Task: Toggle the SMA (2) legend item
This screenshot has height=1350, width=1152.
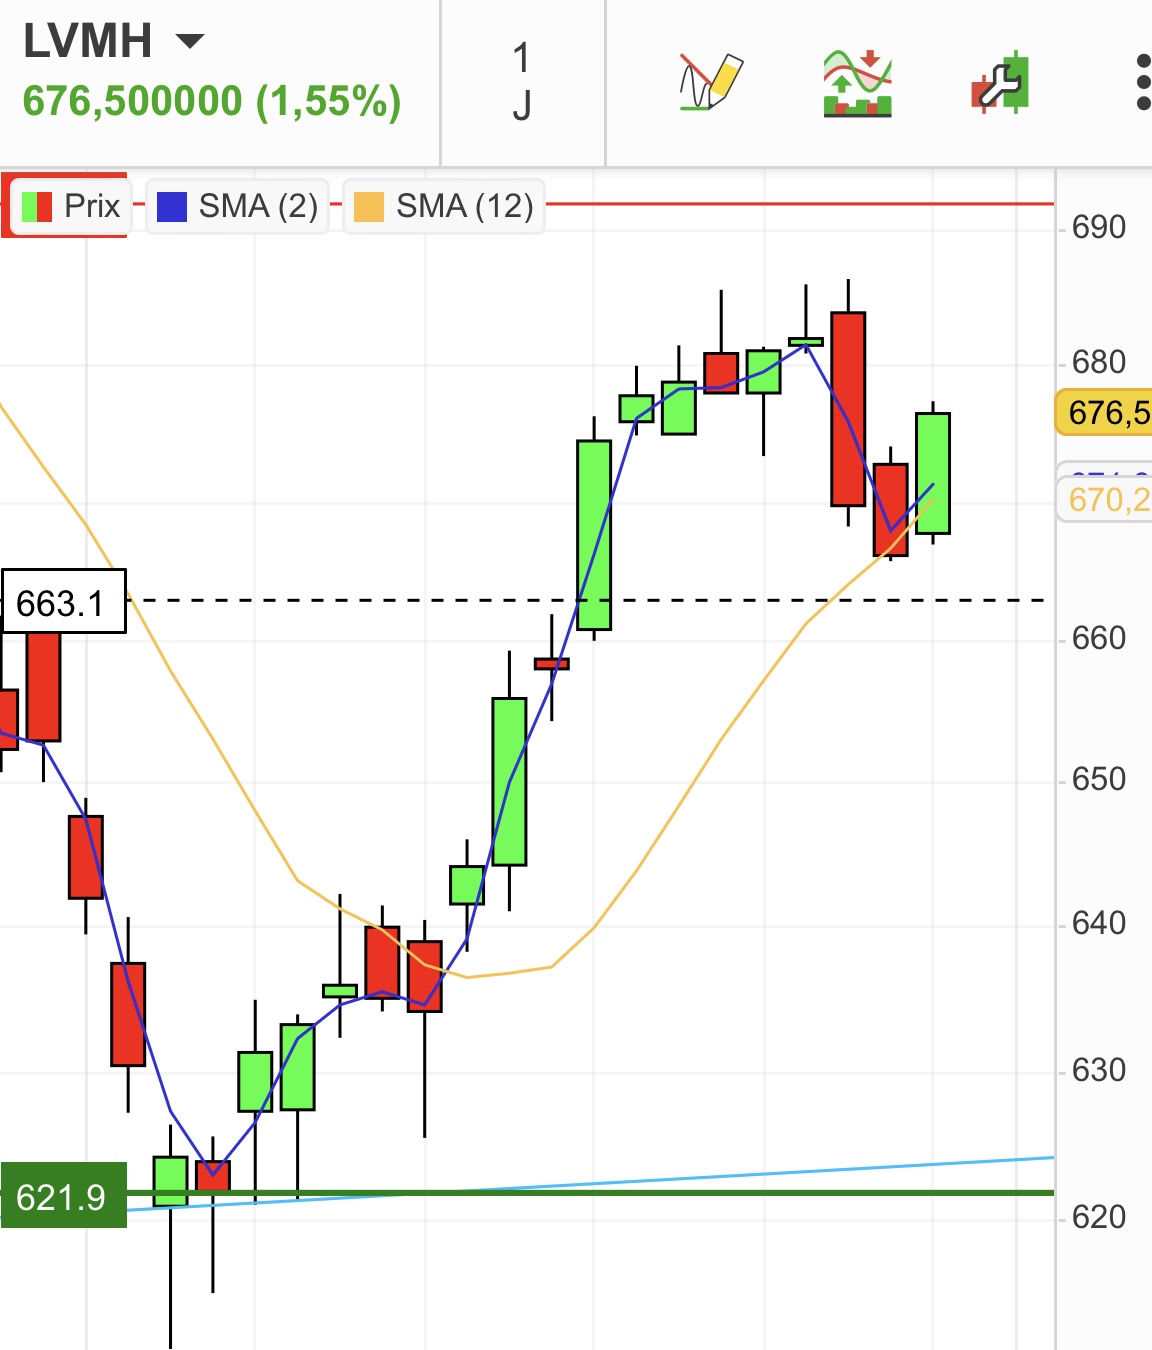Action: [x=257, y=207]
